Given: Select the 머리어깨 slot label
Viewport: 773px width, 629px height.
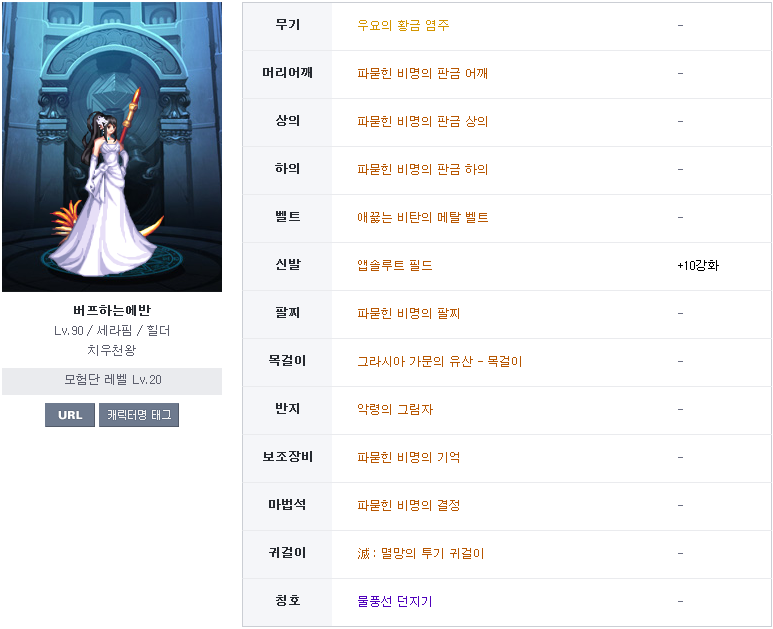Looking at the screenshot, I should point(287,73).
